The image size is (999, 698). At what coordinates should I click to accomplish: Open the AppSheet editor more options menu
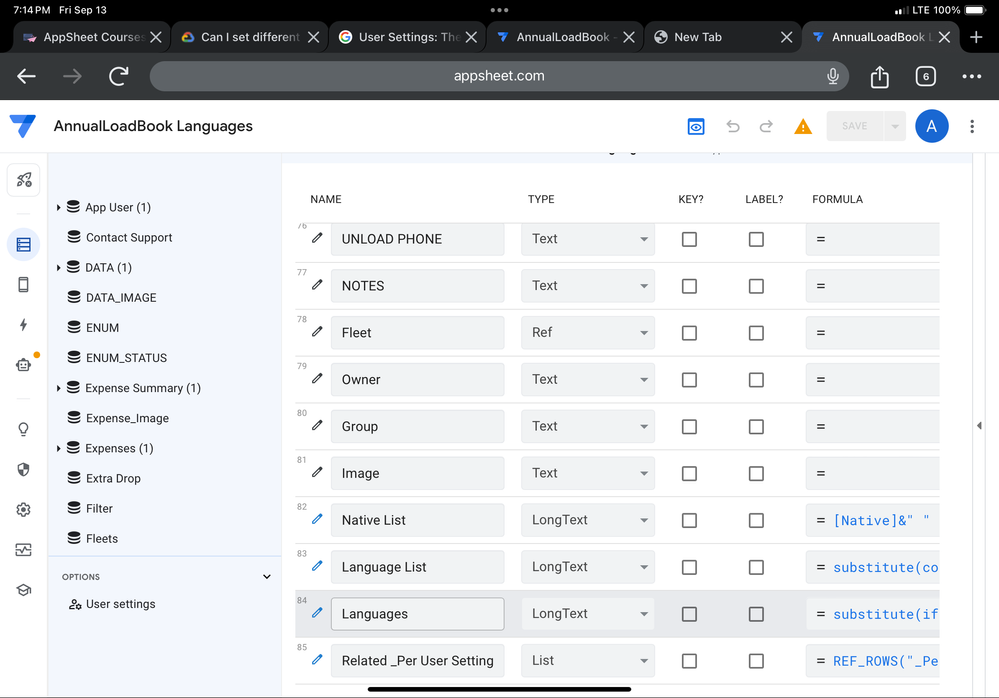pyautogui.click(x=972, y=126)
